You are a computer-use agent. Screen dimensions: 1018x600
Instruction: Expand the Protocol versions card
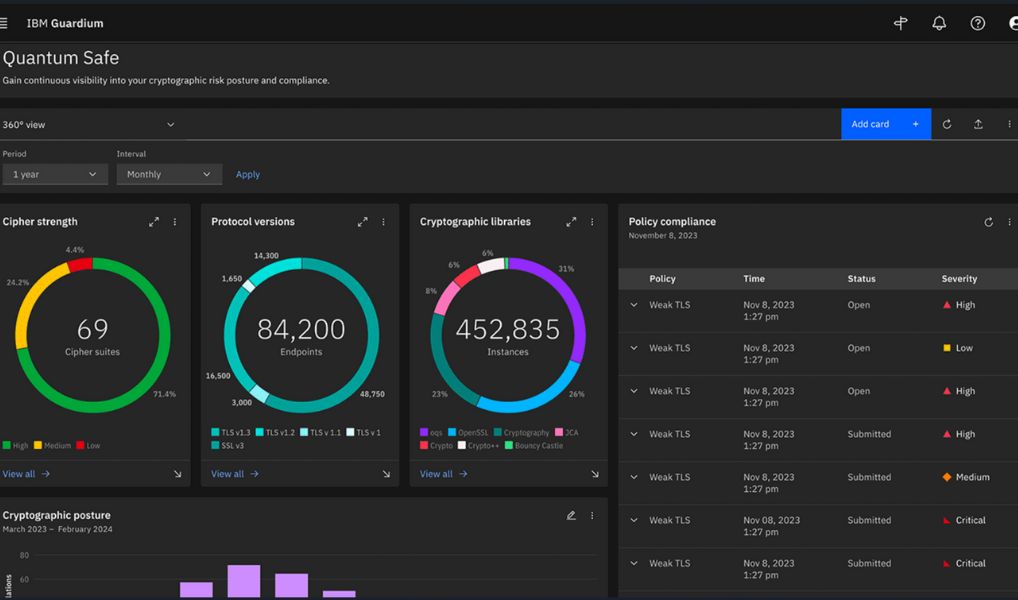(362, 222)
